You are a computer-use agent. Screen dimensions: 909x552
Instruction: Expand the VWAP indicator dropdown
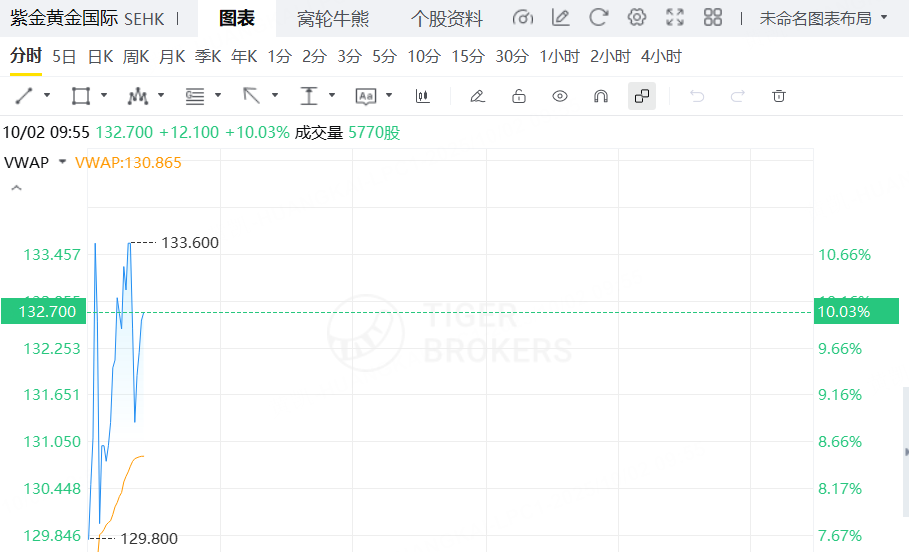pyautogui.click(x=62, y=162)
